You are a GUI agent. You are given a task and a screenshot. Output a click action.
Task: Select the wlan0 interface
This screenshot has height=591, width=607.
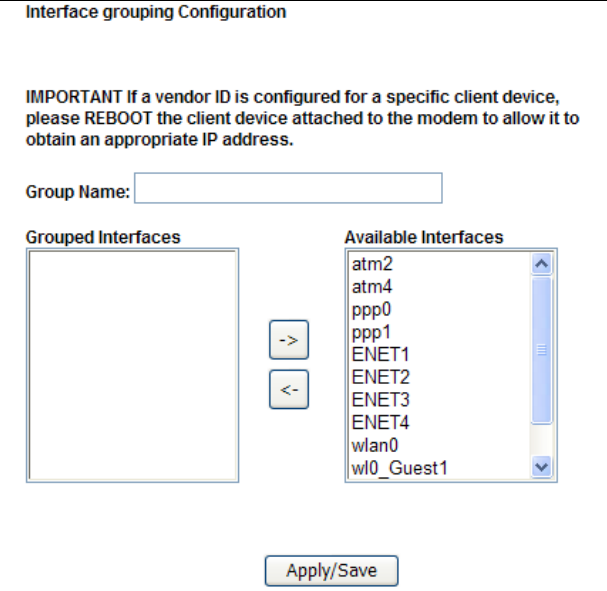(375, 444)
